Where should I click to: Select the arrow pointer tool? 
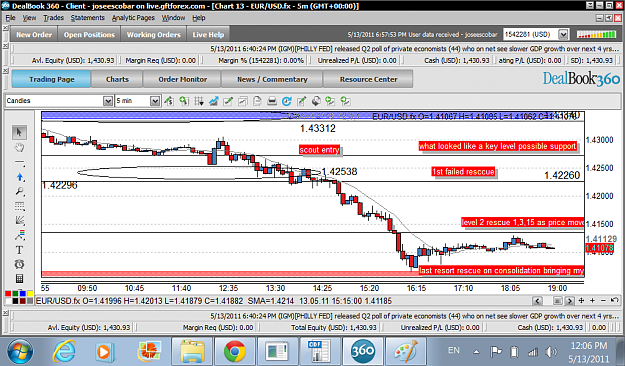tap(19, 132)
